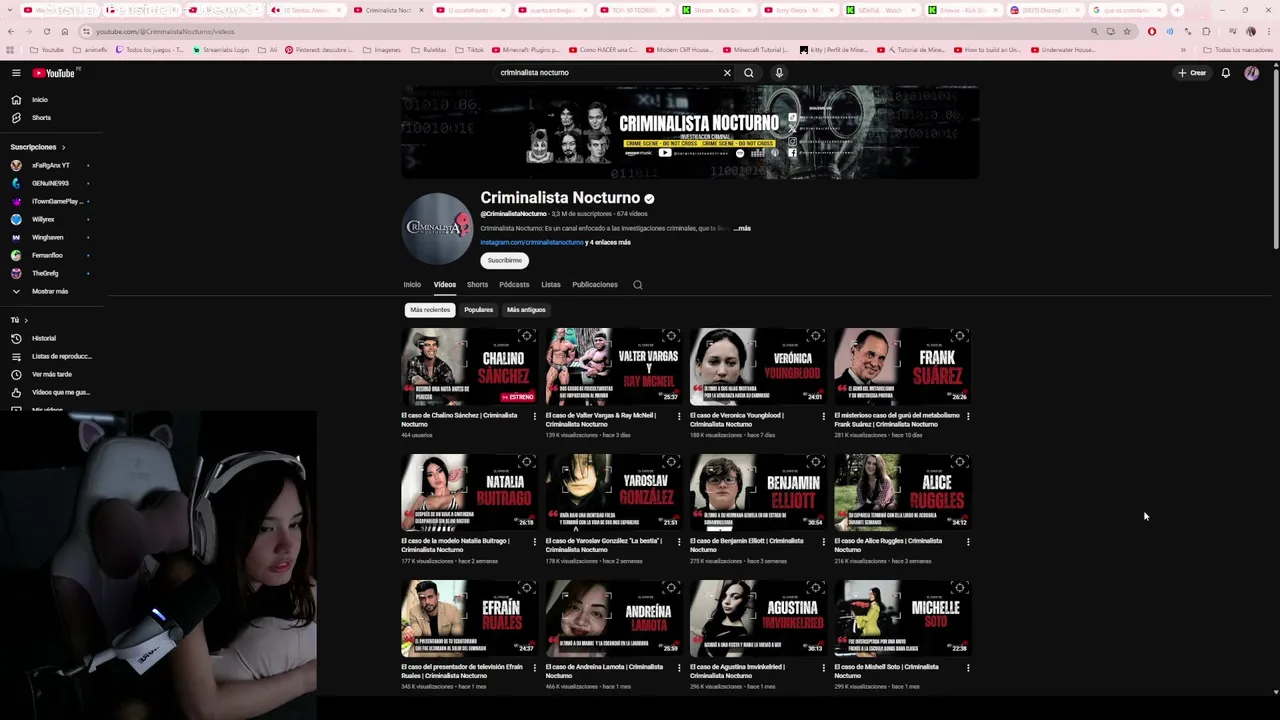1280x720 pixels.
Task: Select the Shorts channel tab
Action: click(477, 285)
